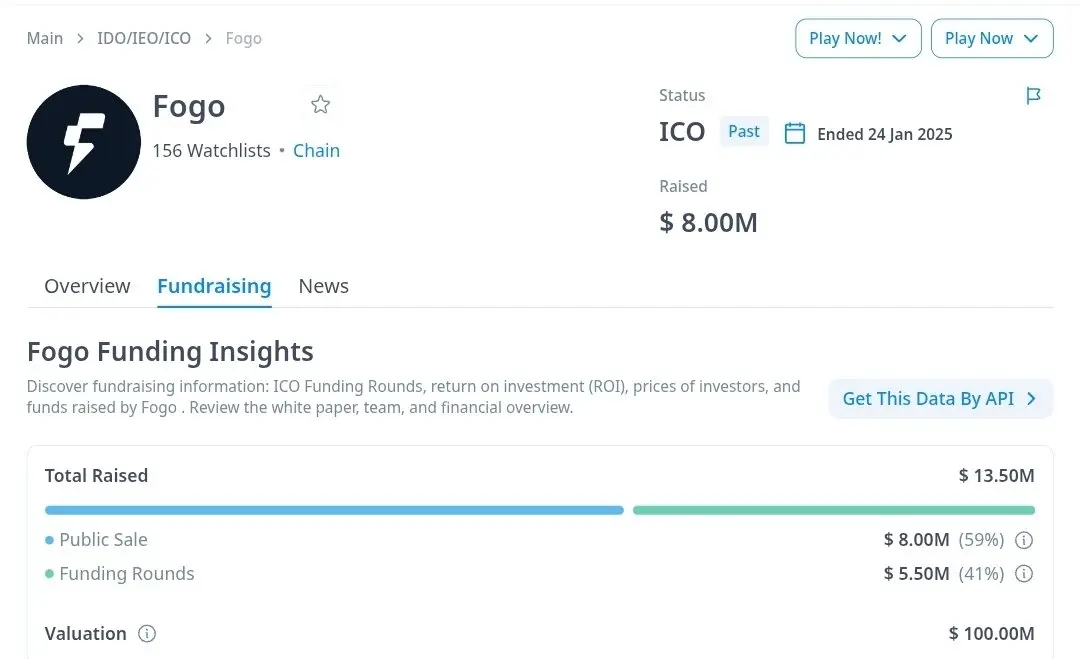Select the Fundraising tab
Screen dimensions: 1080x659
(214, 286)
